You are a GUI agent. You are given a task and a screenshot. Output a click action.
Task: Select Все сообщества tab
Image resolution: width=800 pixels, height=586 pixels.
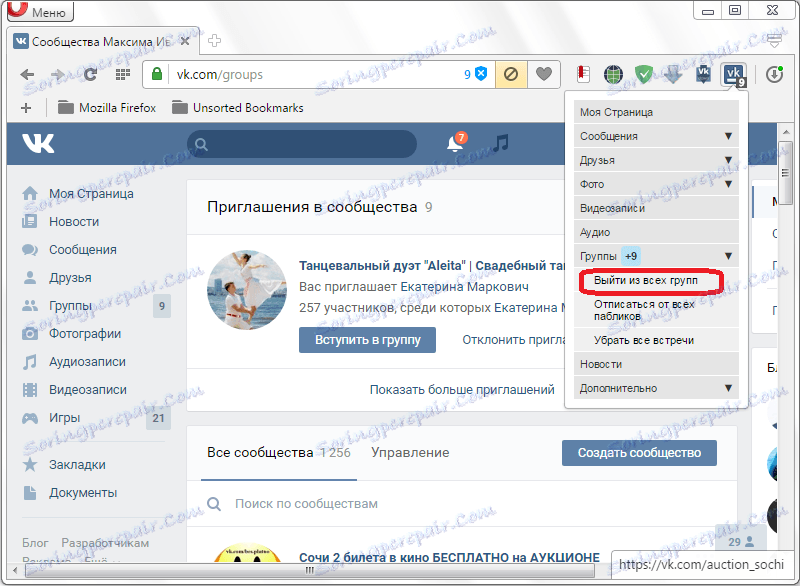click(279, 453)
